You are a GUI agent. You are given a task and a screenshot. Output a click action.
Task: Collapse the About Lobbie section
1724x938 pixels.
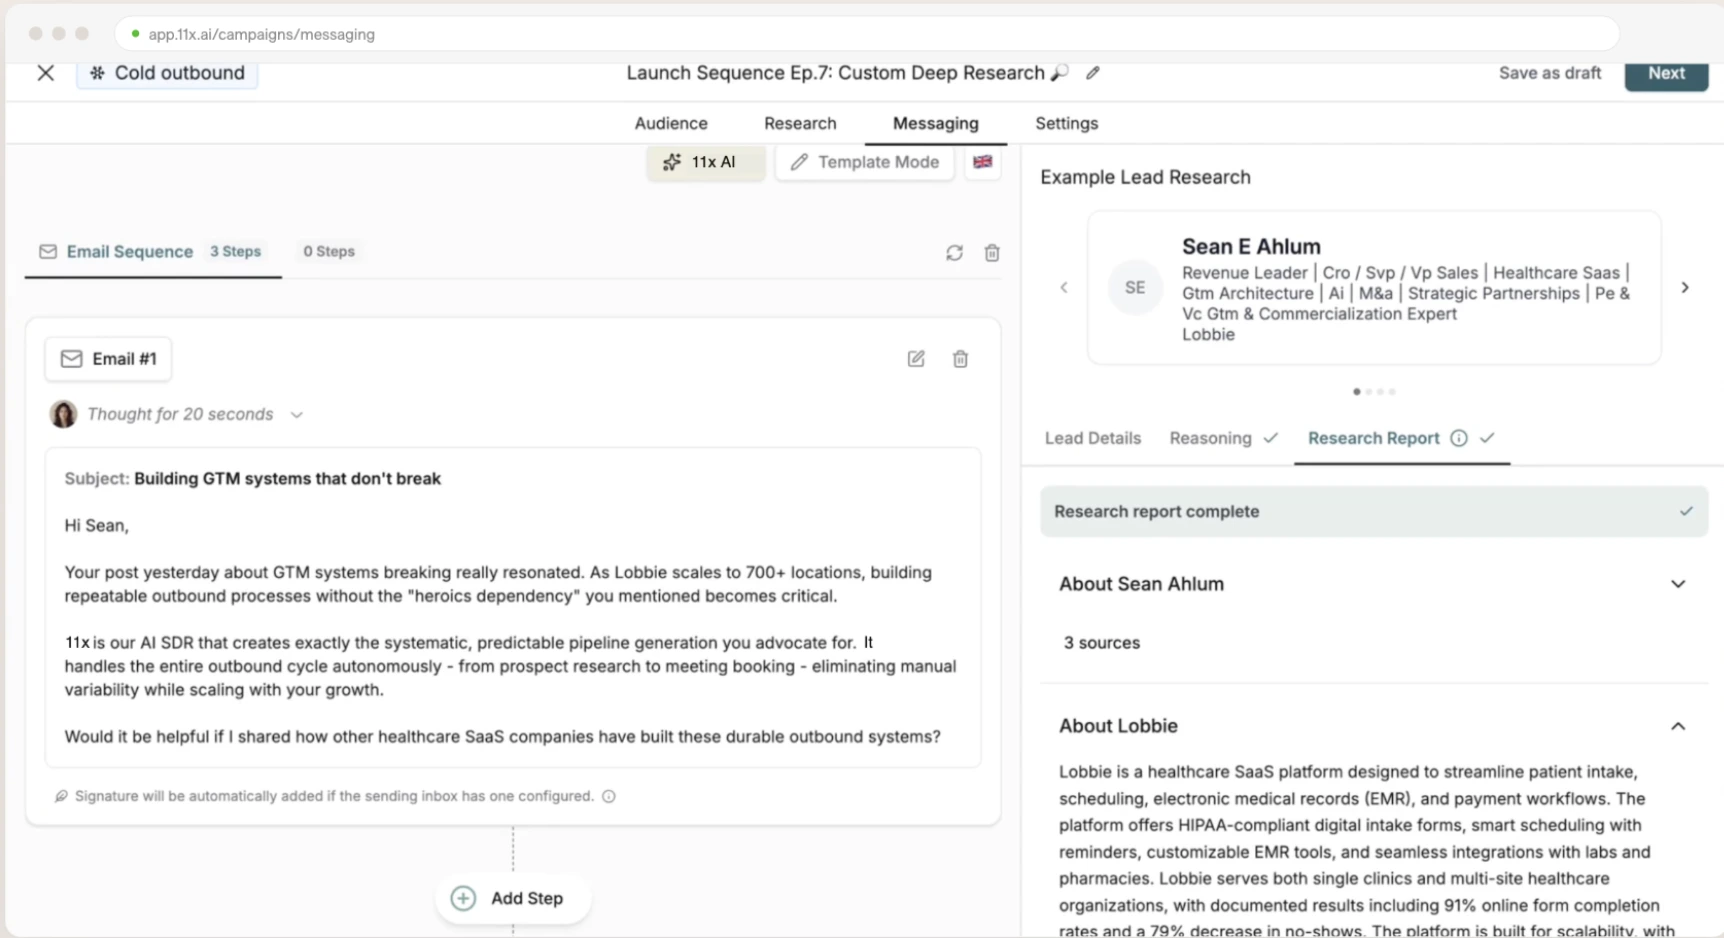tap(1678, 726)
